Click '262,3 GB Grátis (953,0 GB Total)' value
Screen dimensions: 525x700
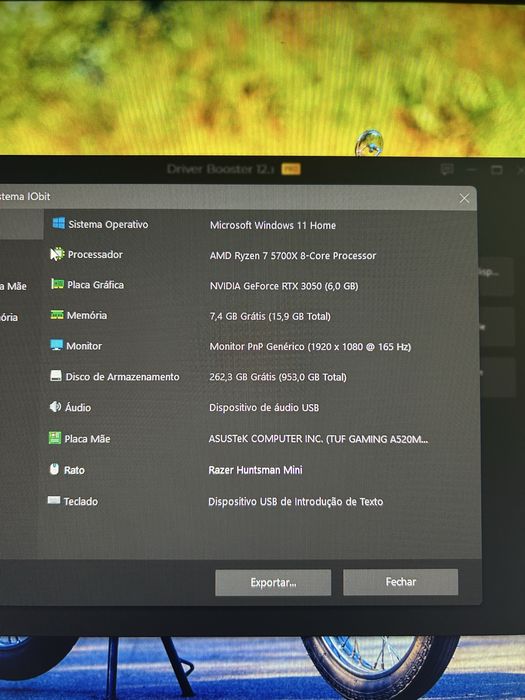coord(278,377)
